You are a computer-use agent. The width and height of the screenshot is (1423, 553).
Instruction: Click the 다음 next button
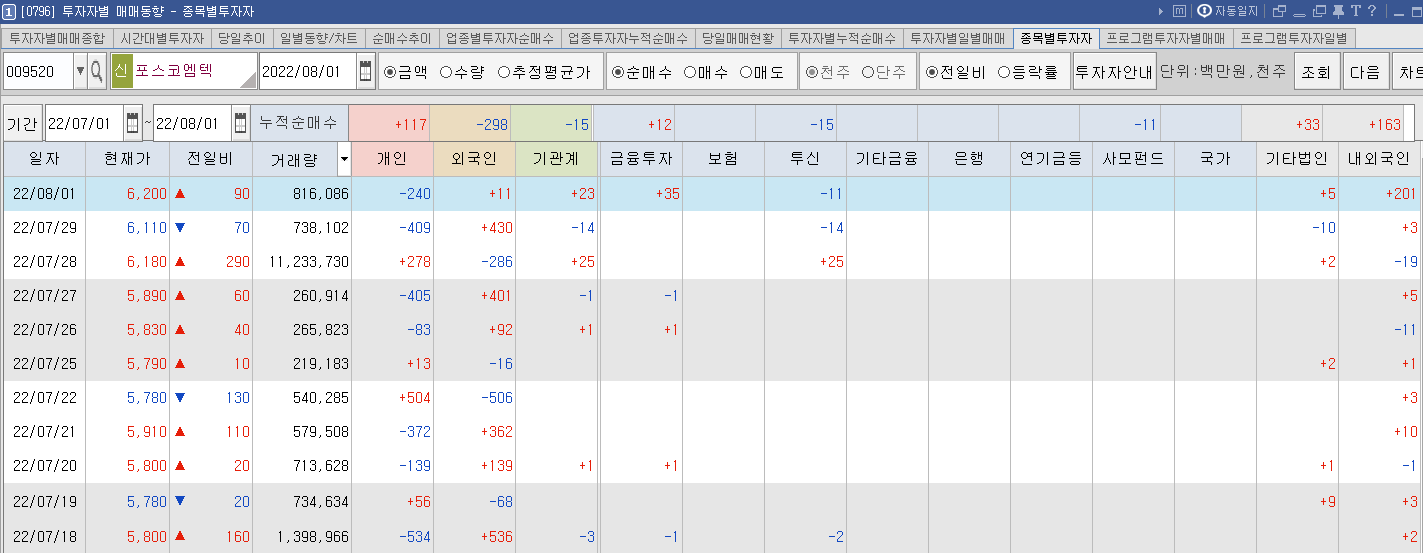(1364, 72)
